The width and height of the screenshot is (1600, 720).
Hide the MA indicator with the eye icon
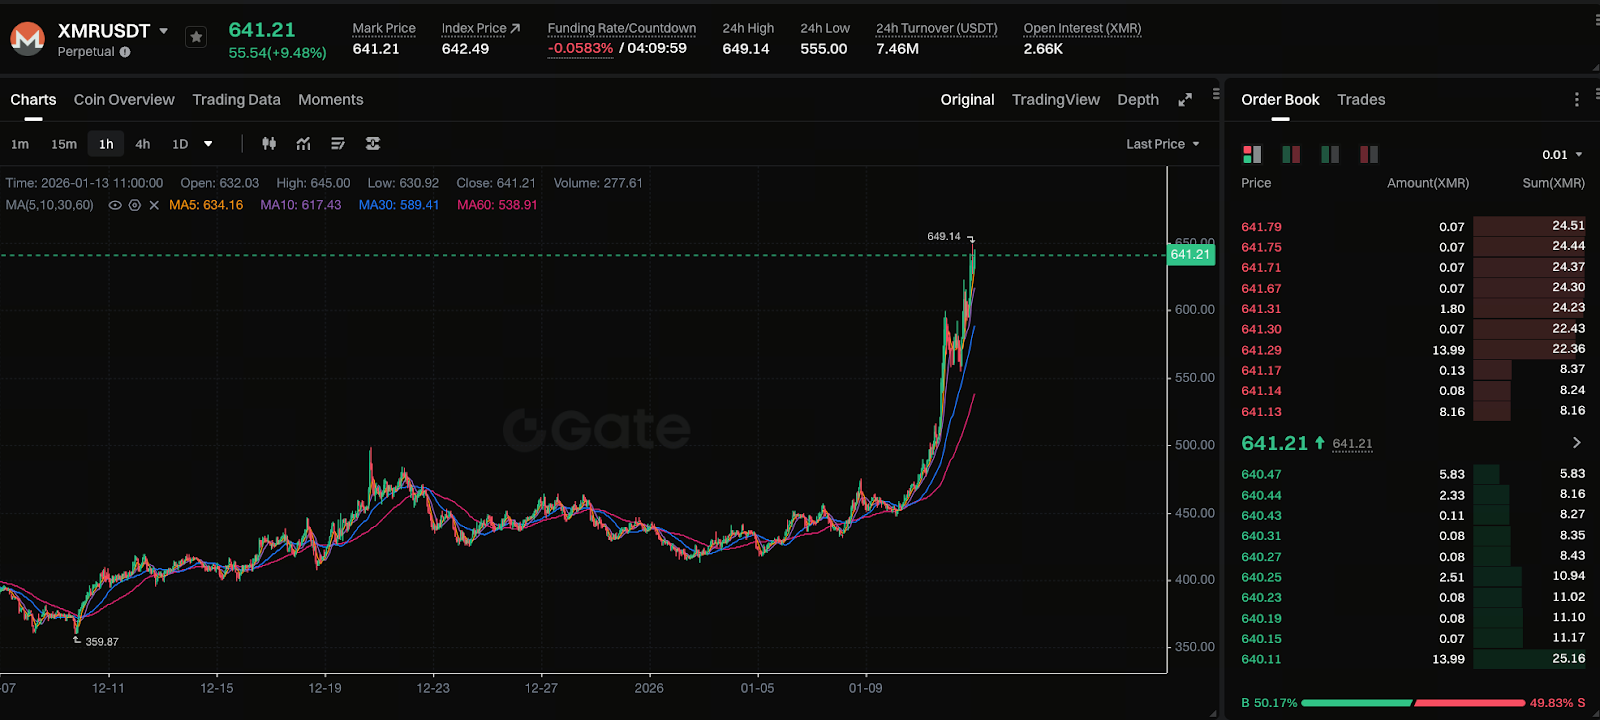pos(115,205)
